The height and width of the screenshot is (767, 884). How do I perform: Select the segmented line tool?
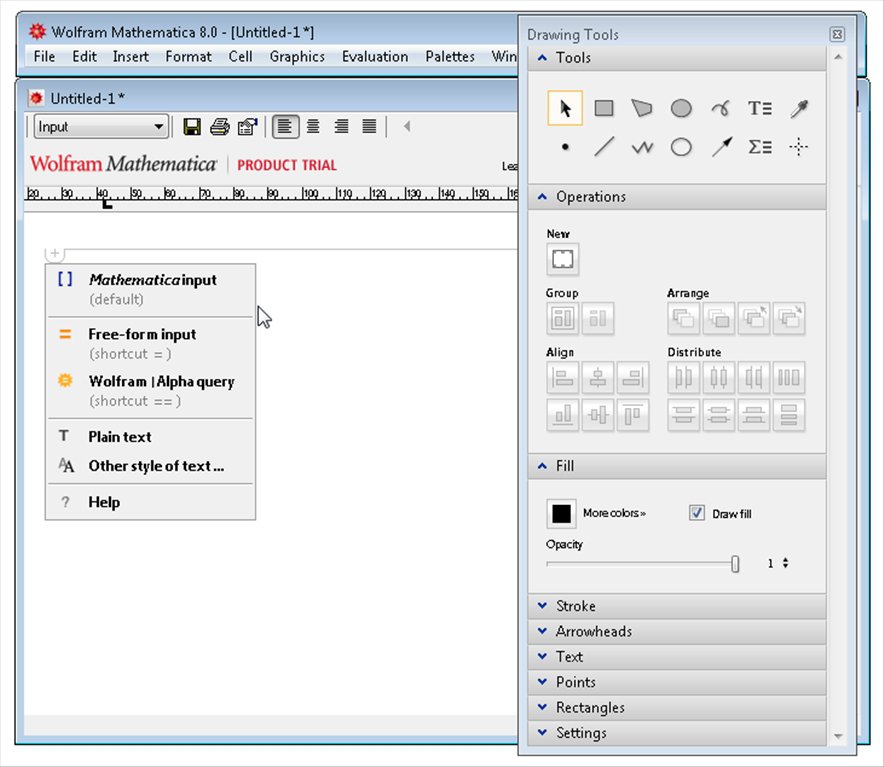[x=642, y=147]
